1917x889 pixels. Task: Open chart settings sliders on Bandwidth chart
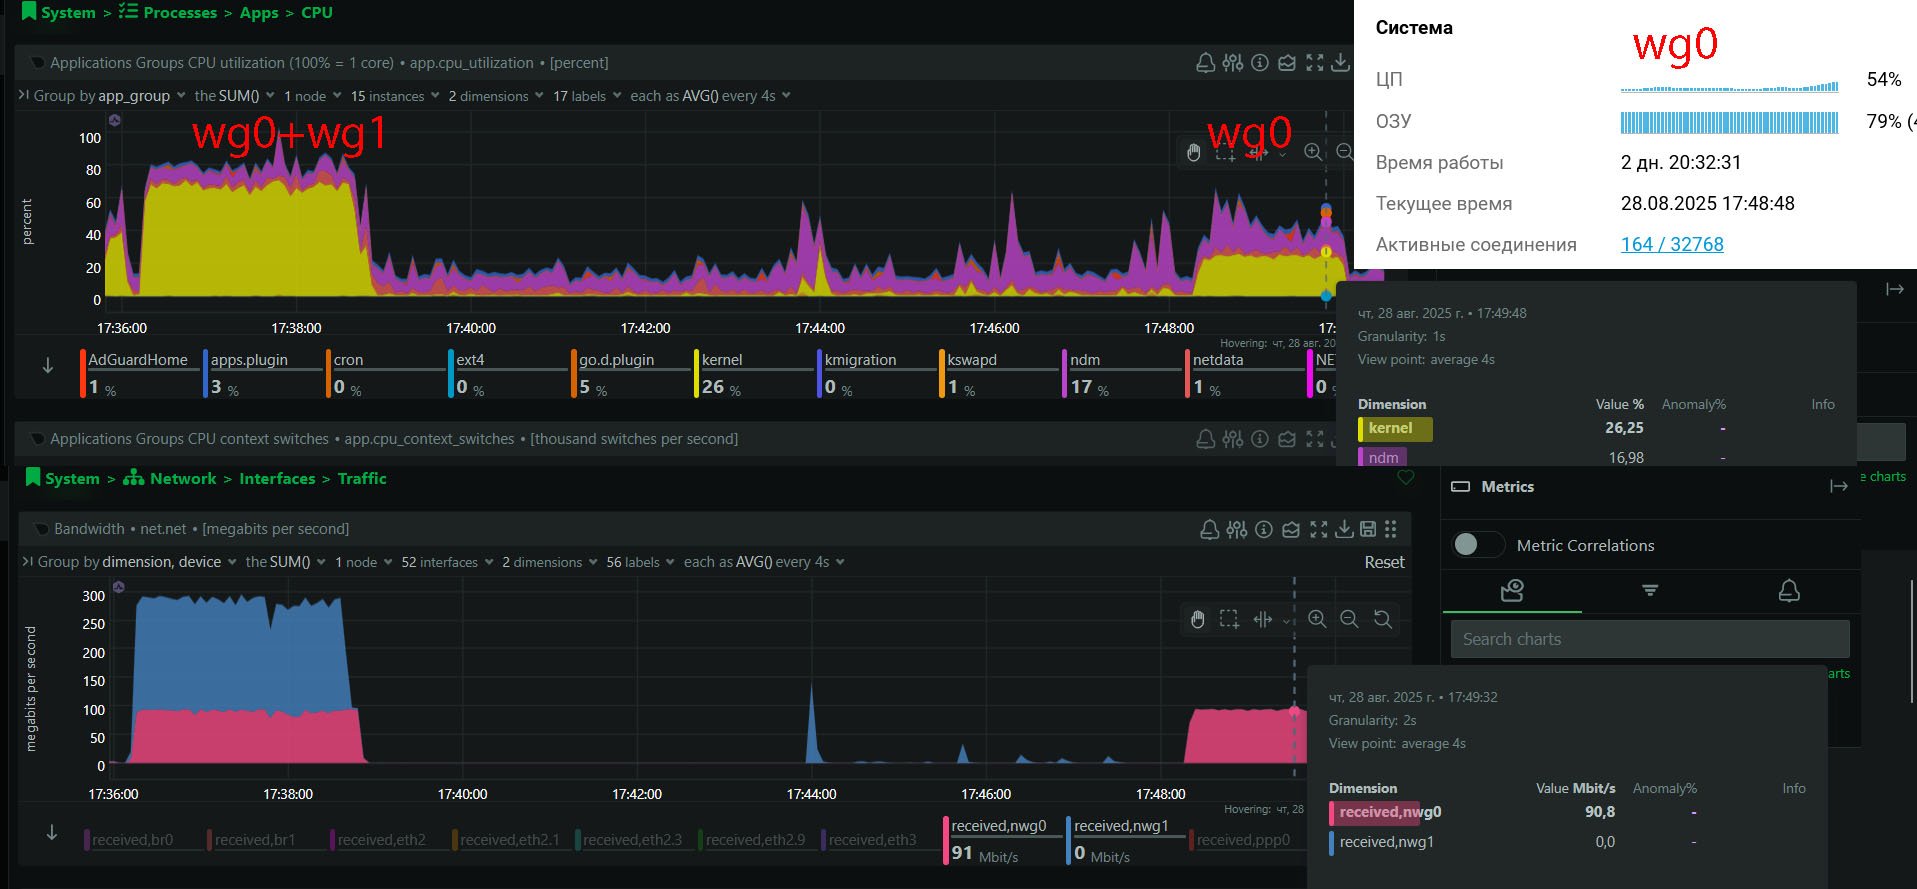tap(1237, 529)
